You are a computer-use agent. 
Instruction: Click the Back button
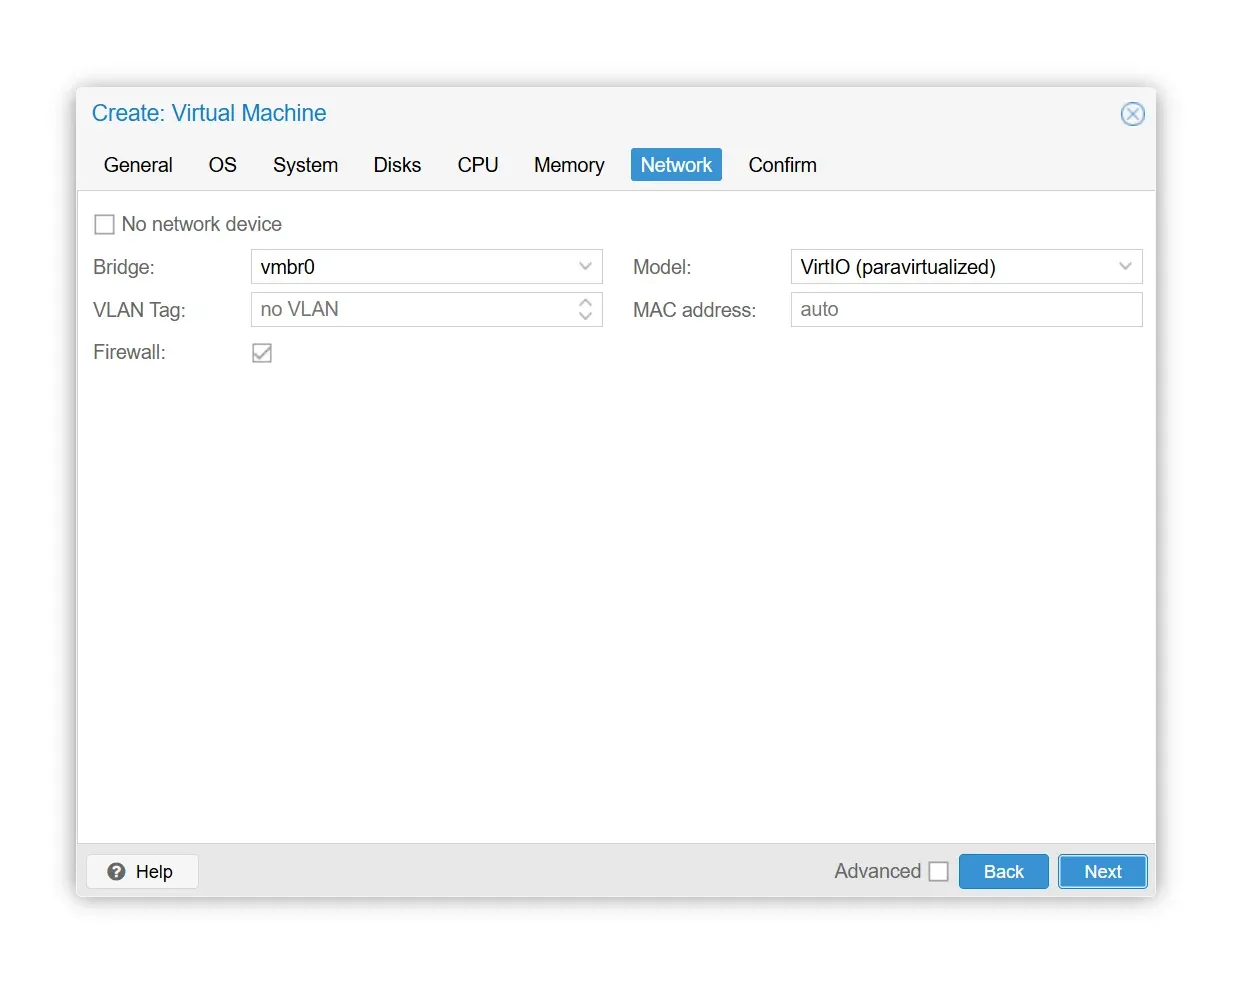(x=1003, y=872)
